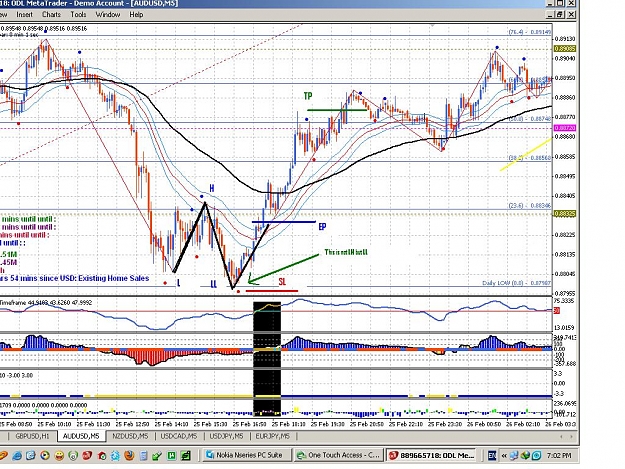
Task: Click the EP entry-point label on the chart
Action: tap(322, 227)
